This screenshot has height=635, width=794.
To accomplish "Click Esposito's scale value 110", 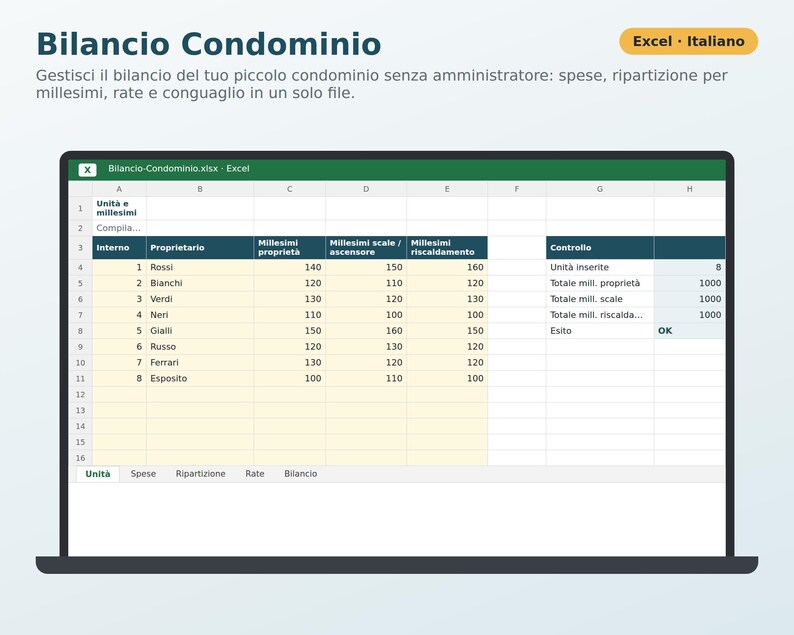I will click(366, 378).
